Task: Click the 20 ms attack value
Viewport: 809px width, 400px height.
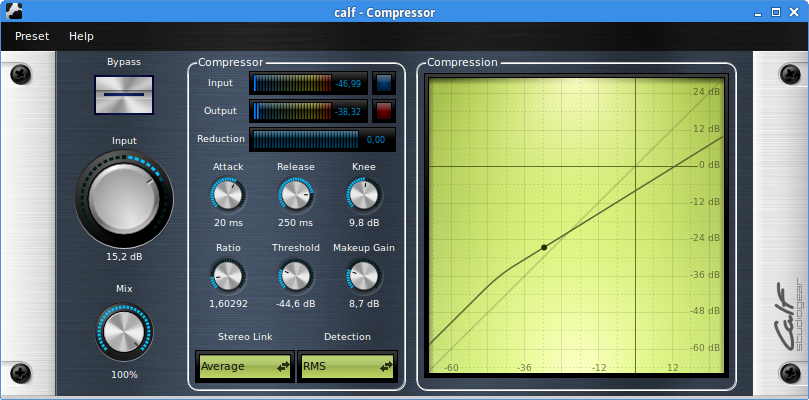Action: click(x=228, y=223)
